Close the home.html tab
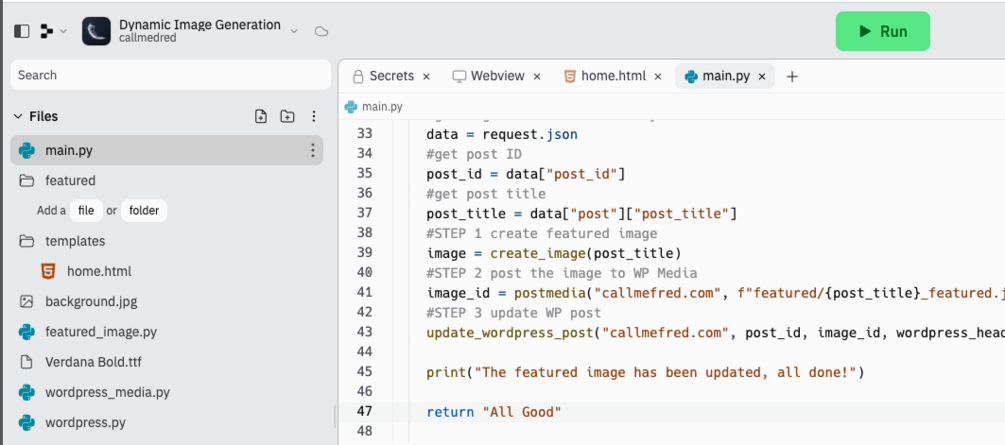 658,76
